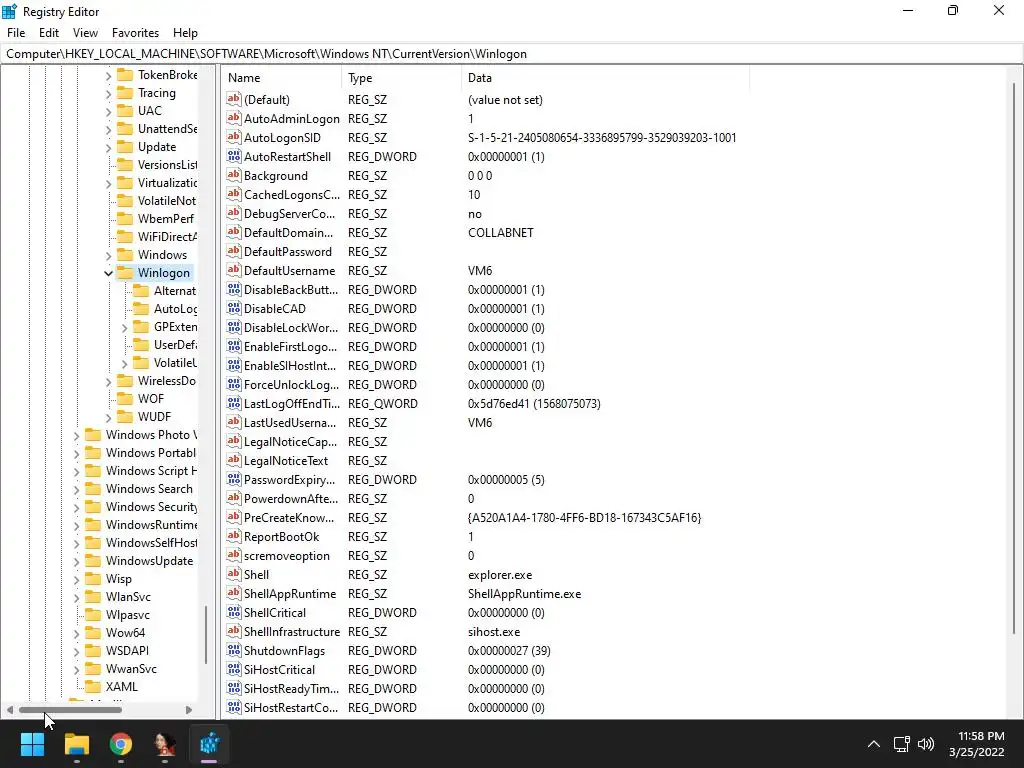Viewport: 1024px width, 768px height.
Task: Open the Edit menu
Action: click(49, 33)
